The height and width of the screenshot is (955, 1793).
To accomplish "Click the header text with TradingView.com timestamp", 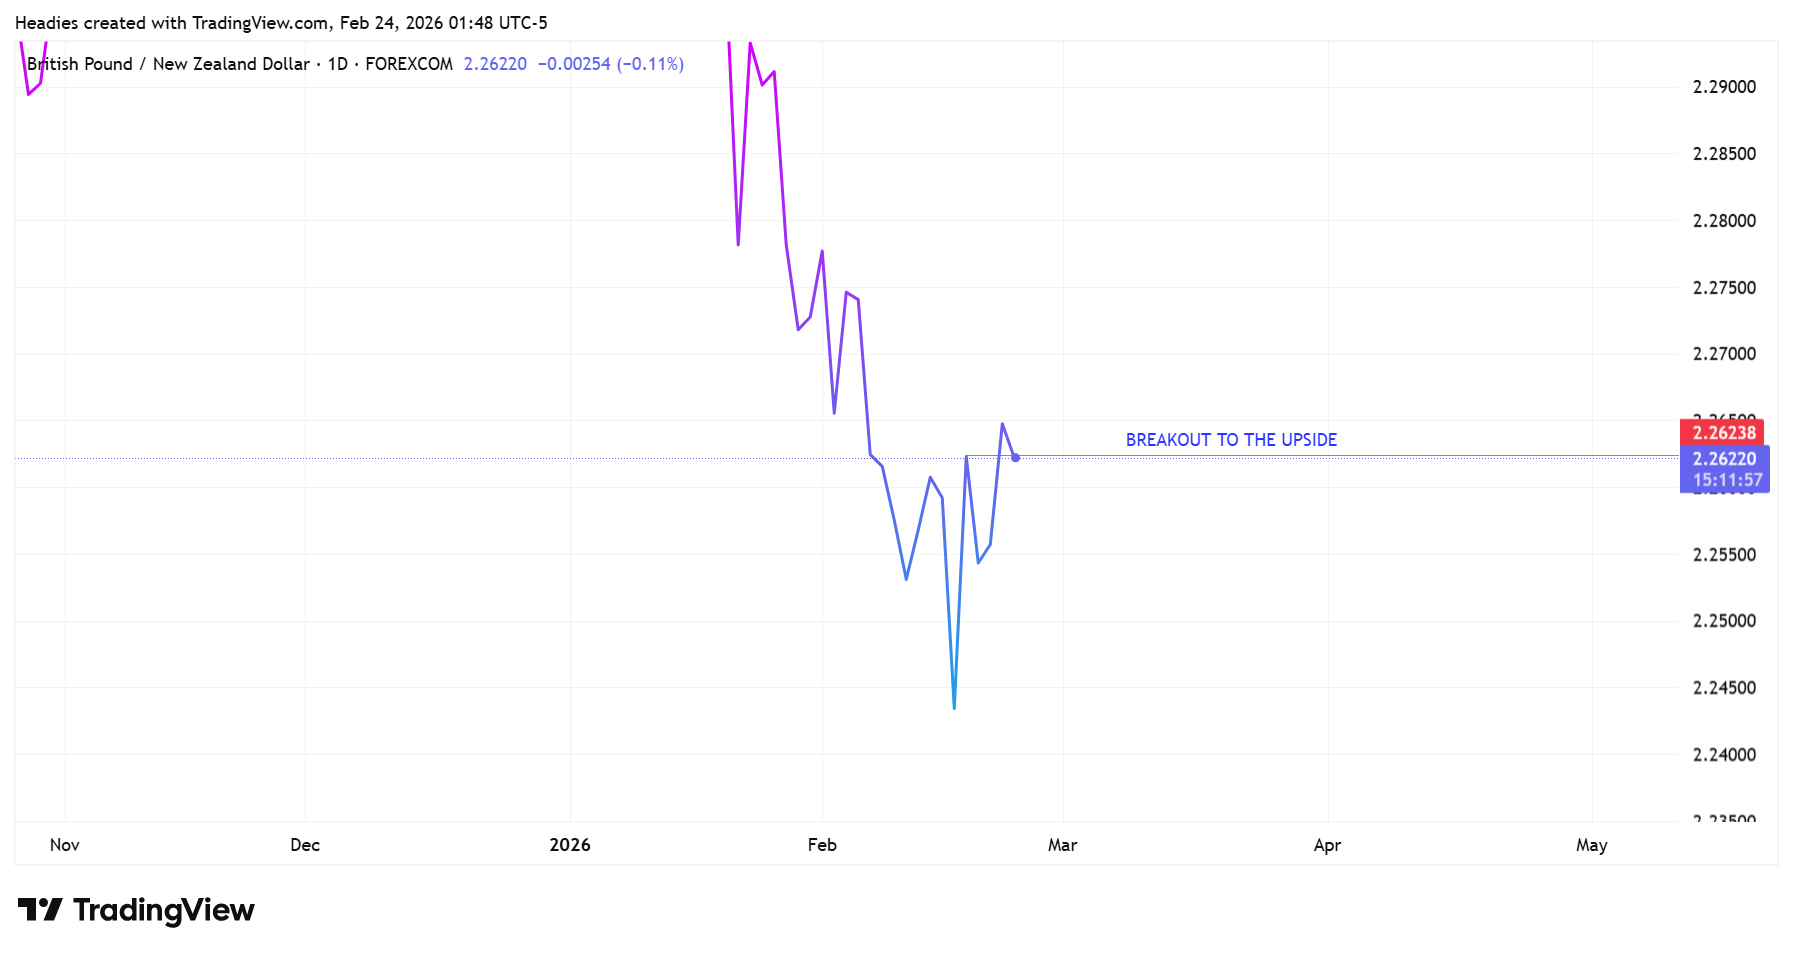I will (x=281, y=23).
